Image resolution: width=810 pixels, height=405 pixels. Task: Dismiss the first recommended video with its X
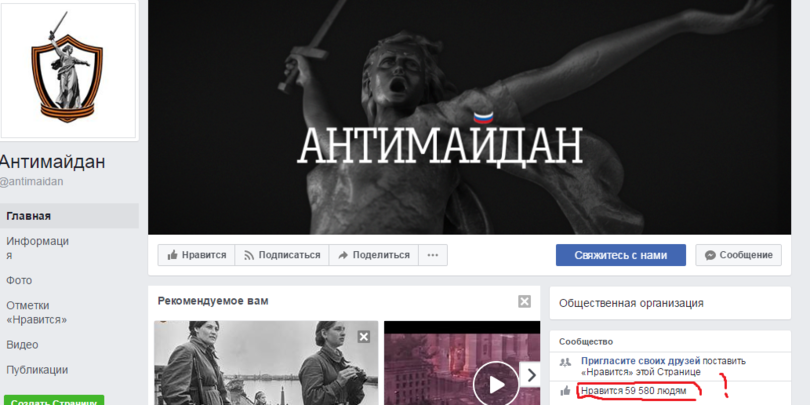point(364,337)
